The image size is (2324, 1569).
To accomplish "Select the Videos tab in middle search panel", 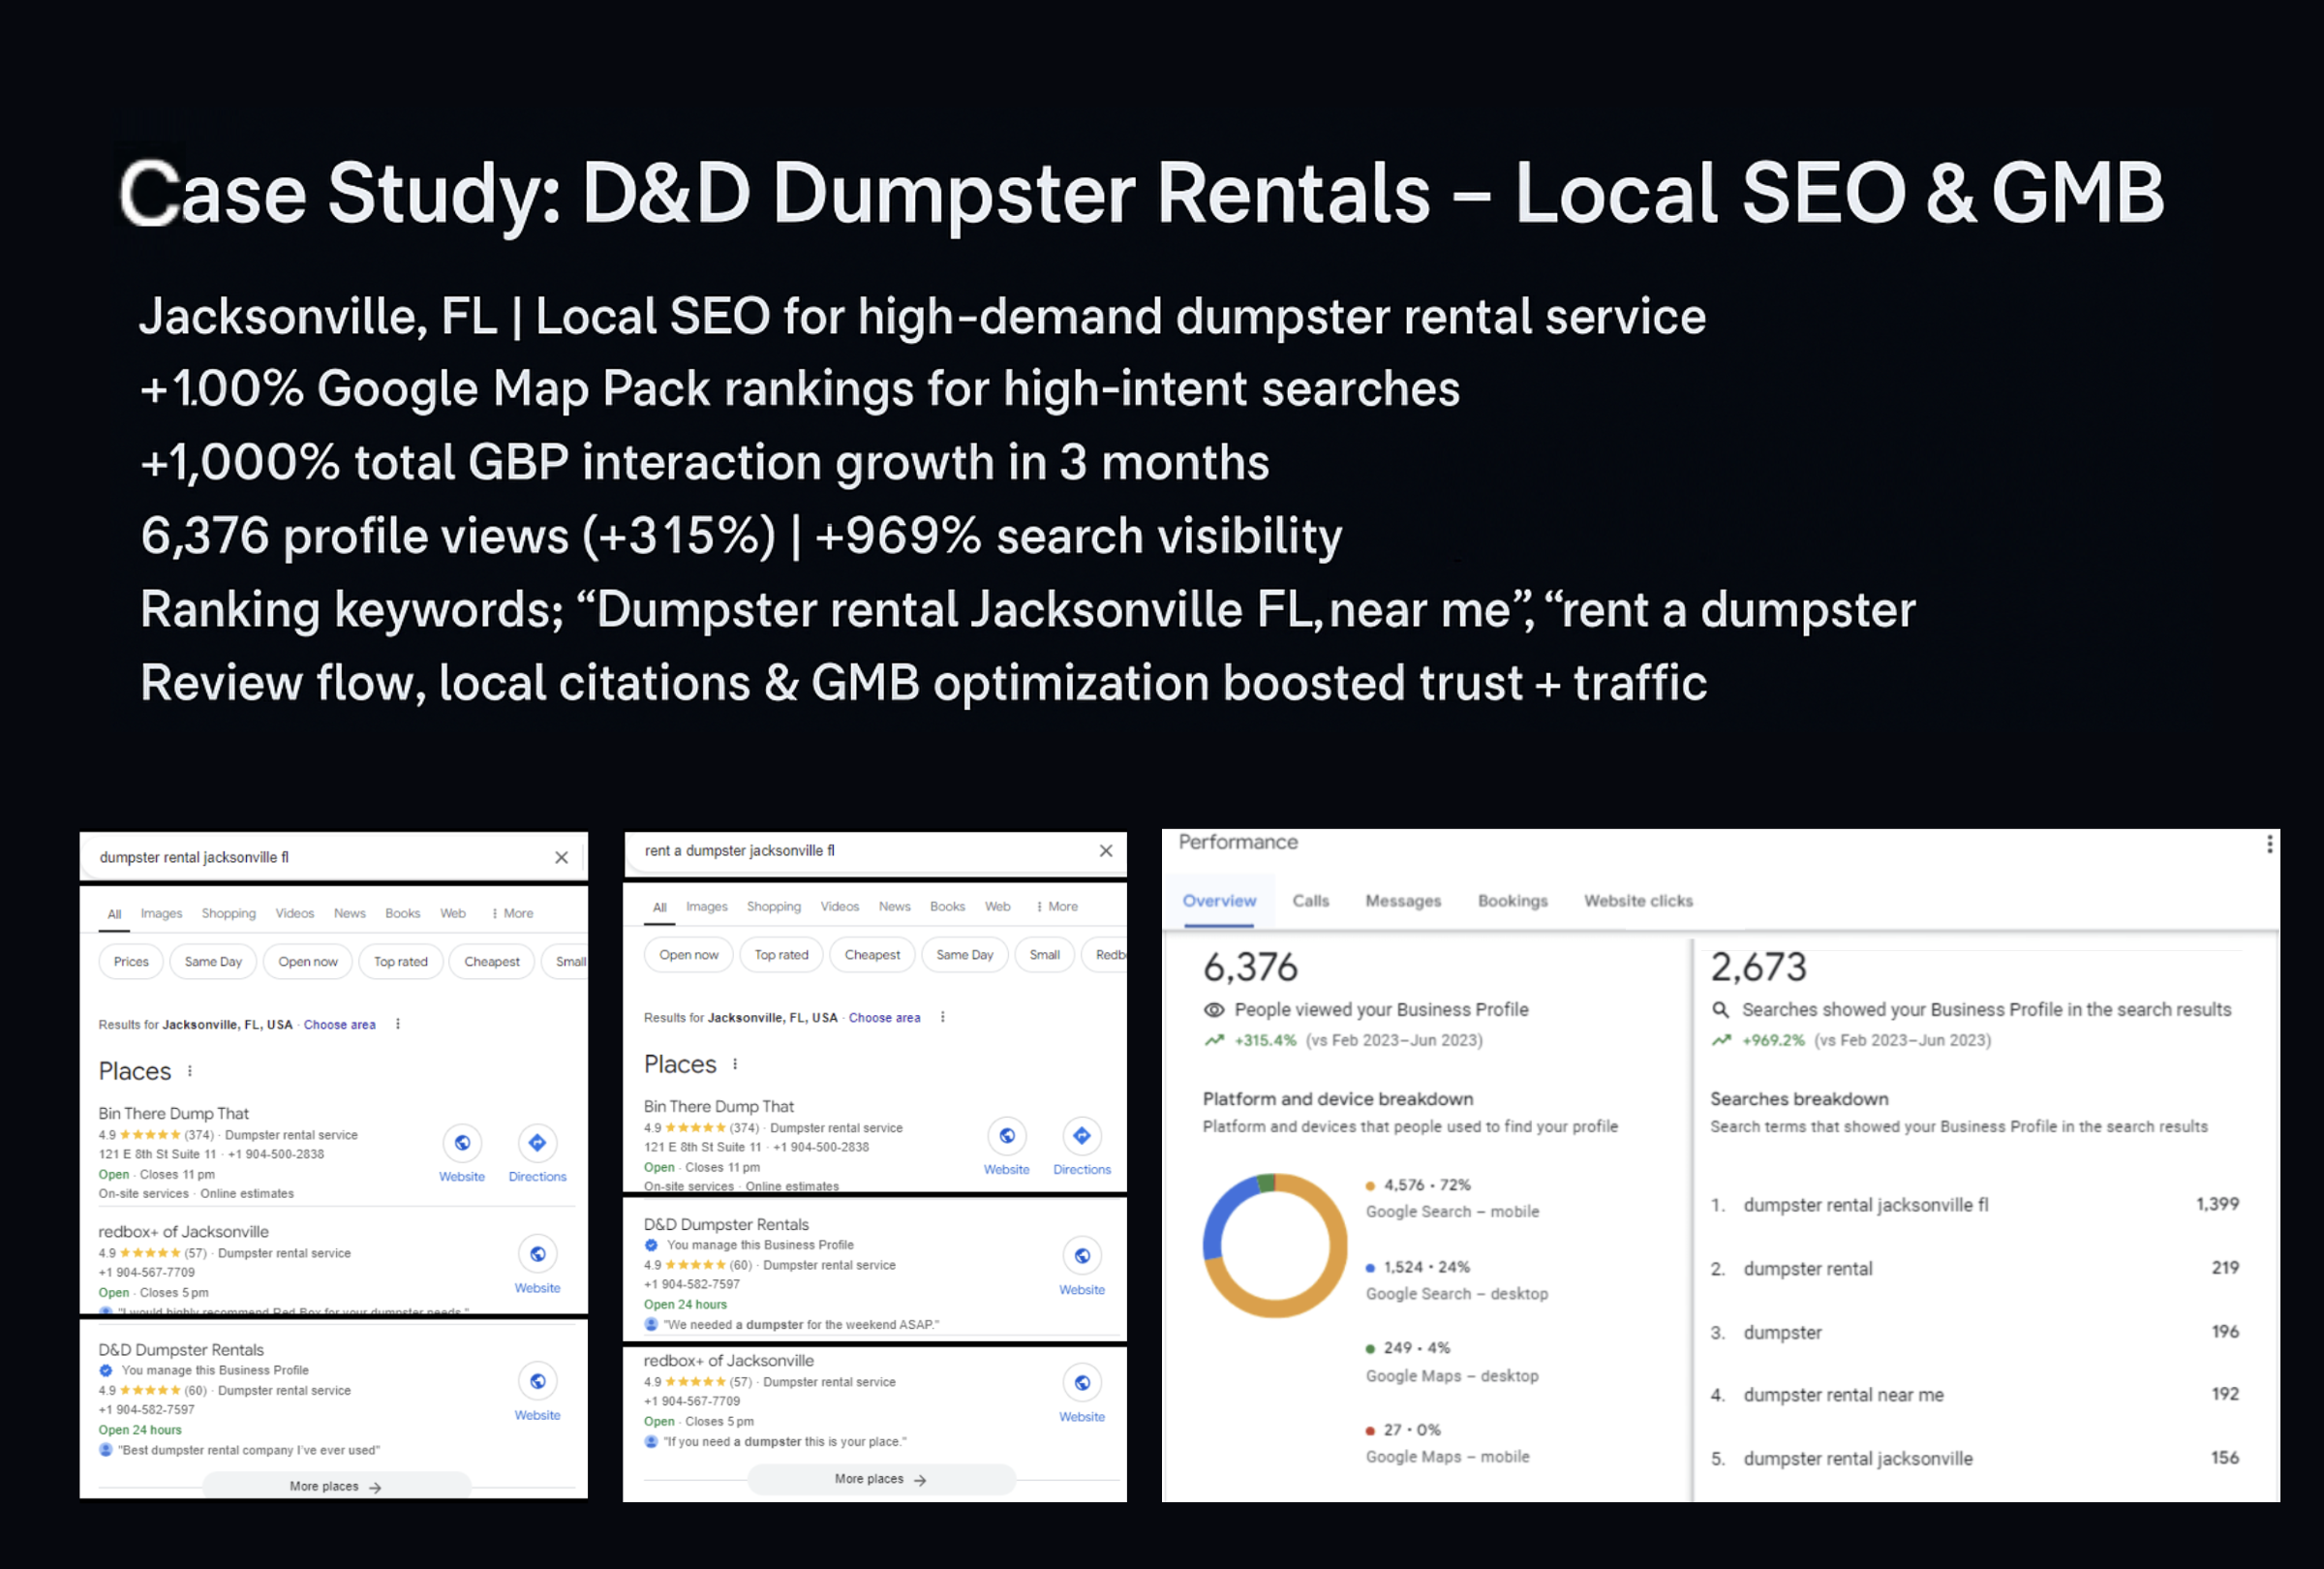I will tap(840, 906).
